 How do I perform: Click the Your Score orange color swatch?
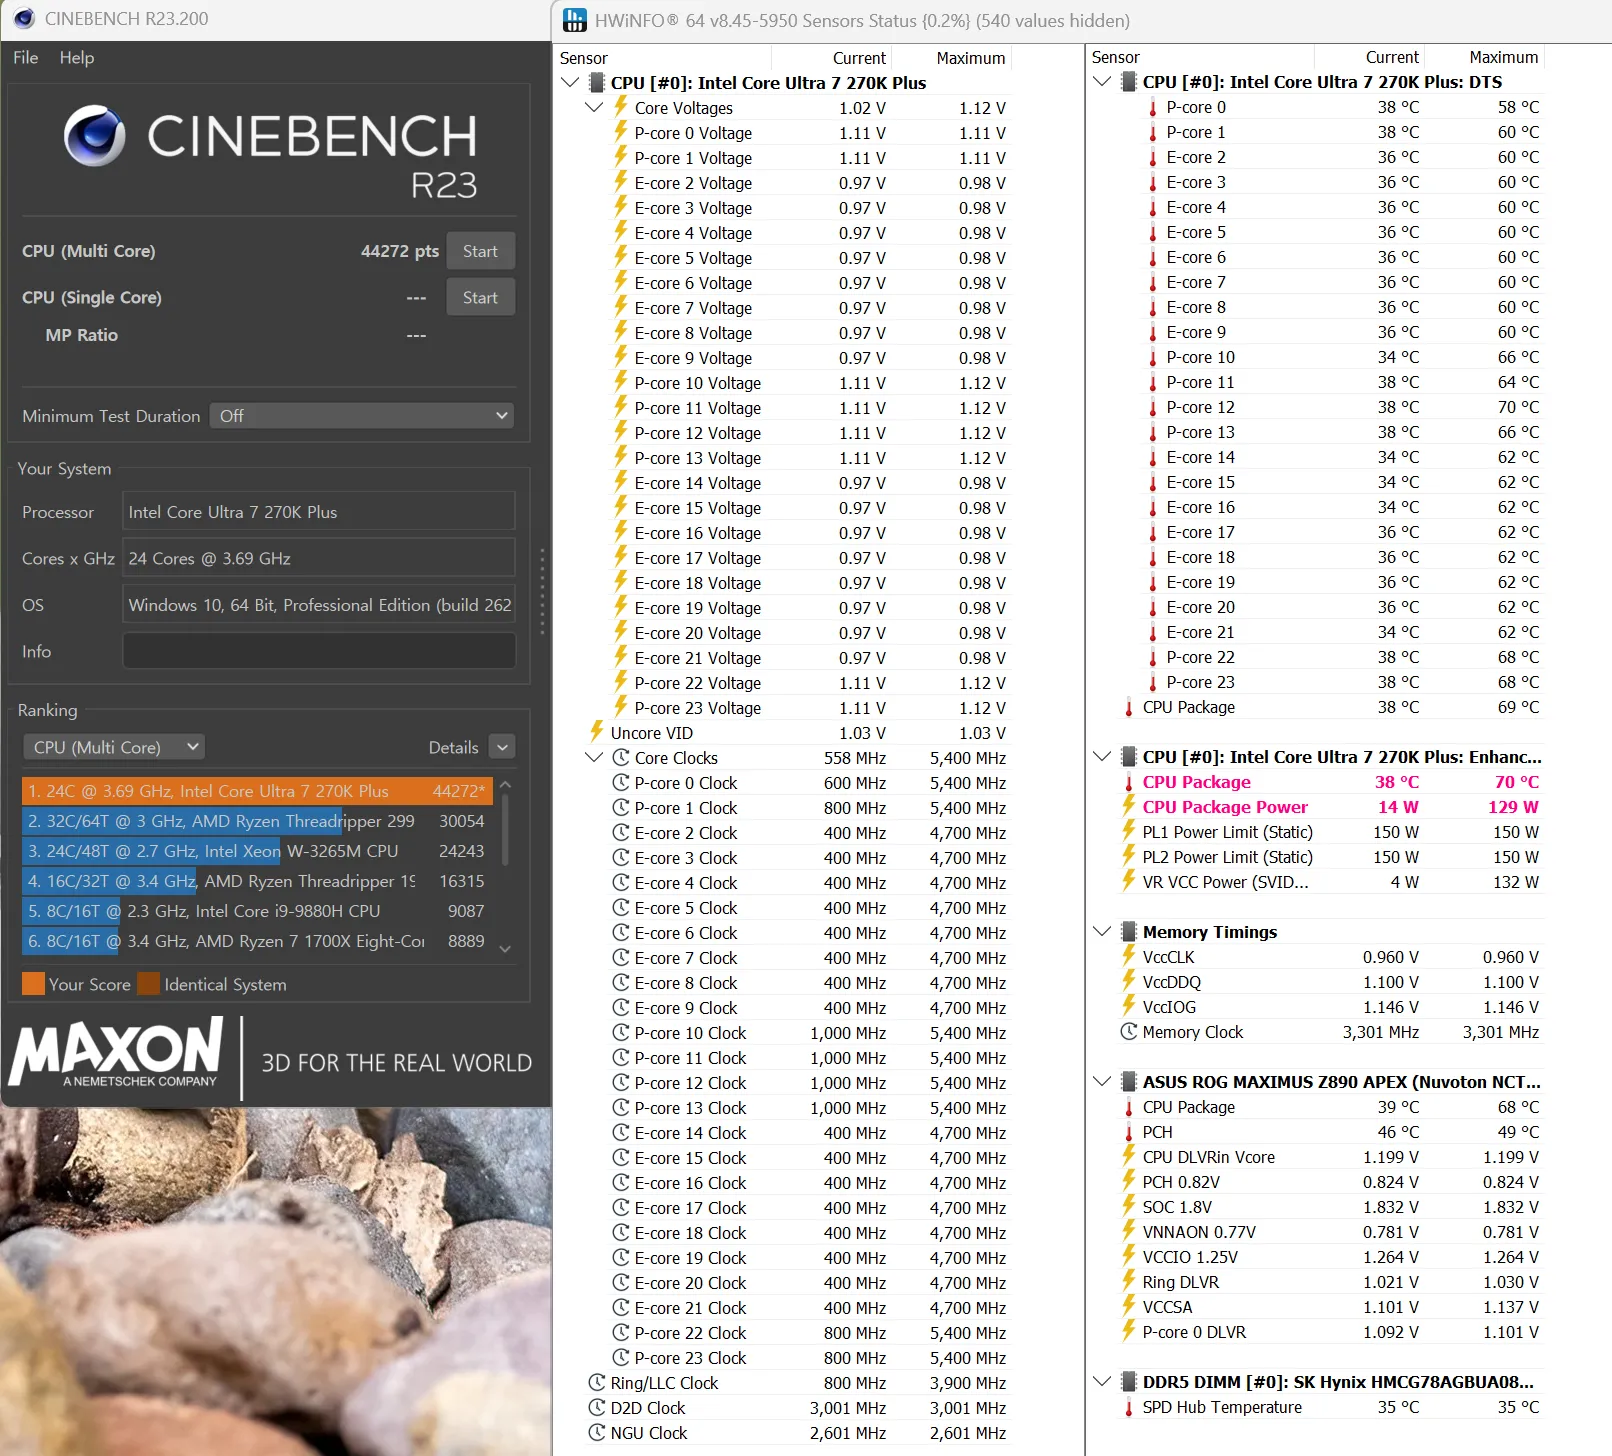click(x=33, y=984)
